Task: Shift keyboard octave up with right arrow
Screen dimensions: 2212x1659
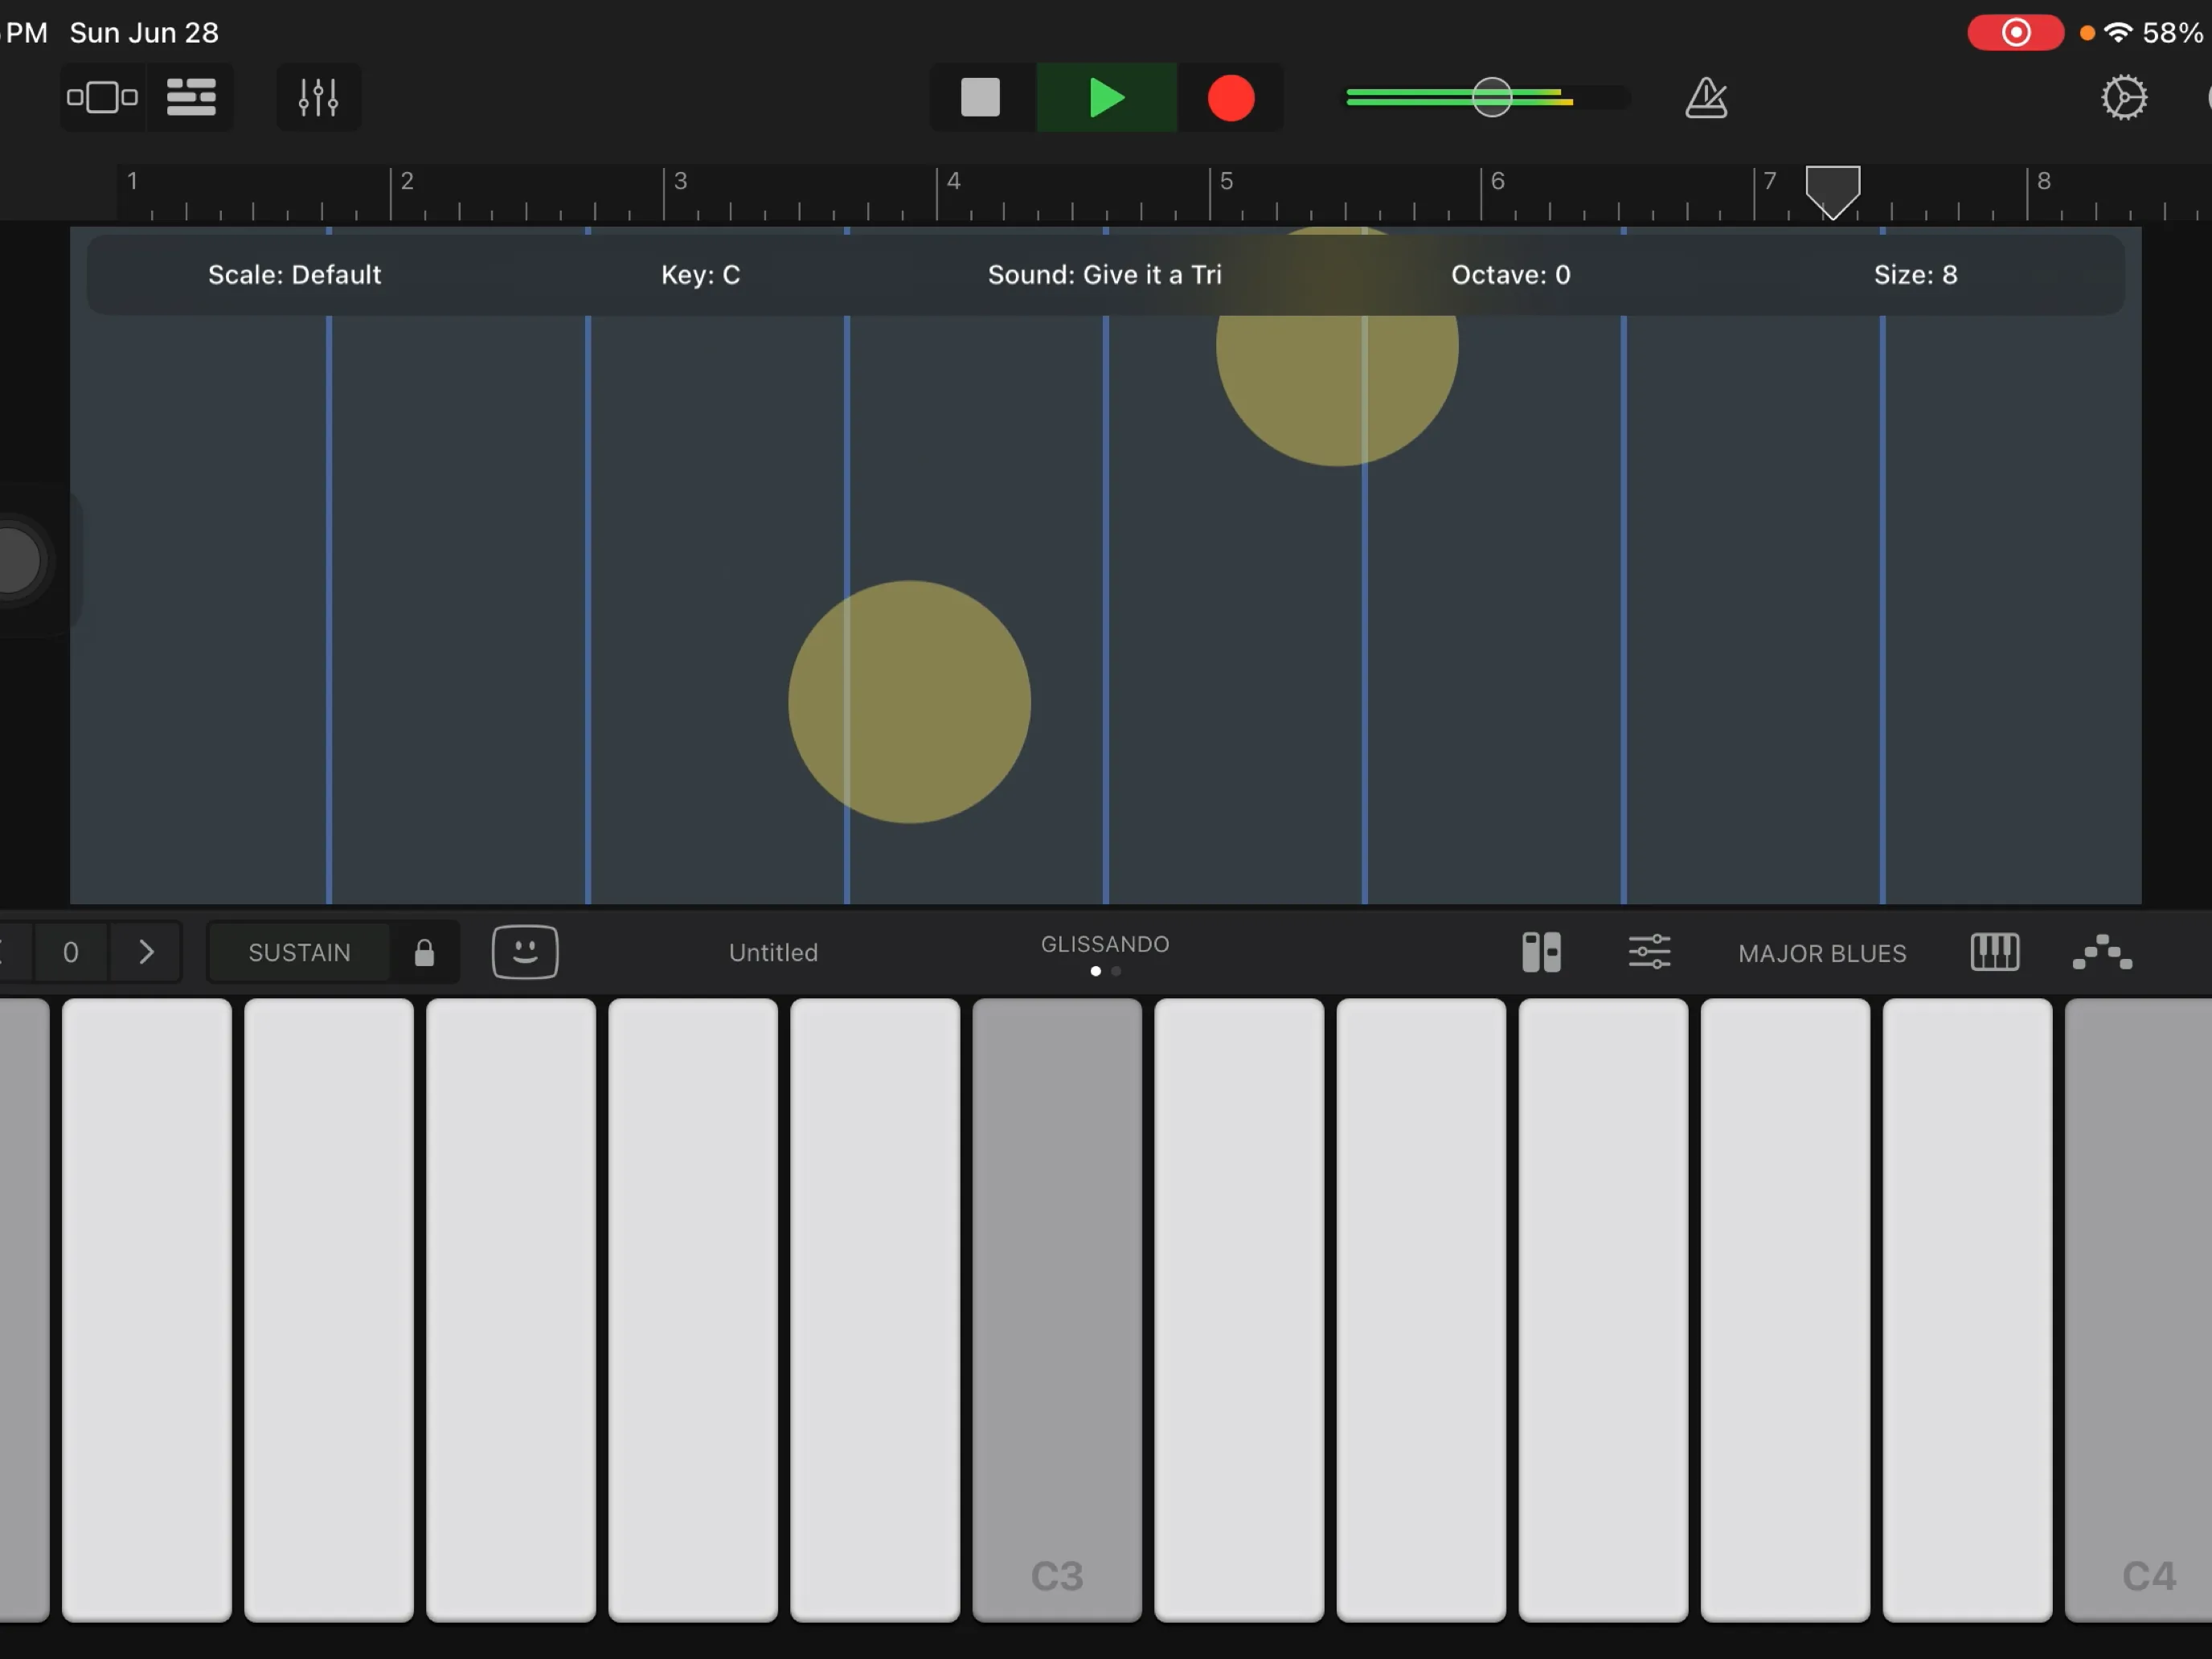Action: point(146,952)
